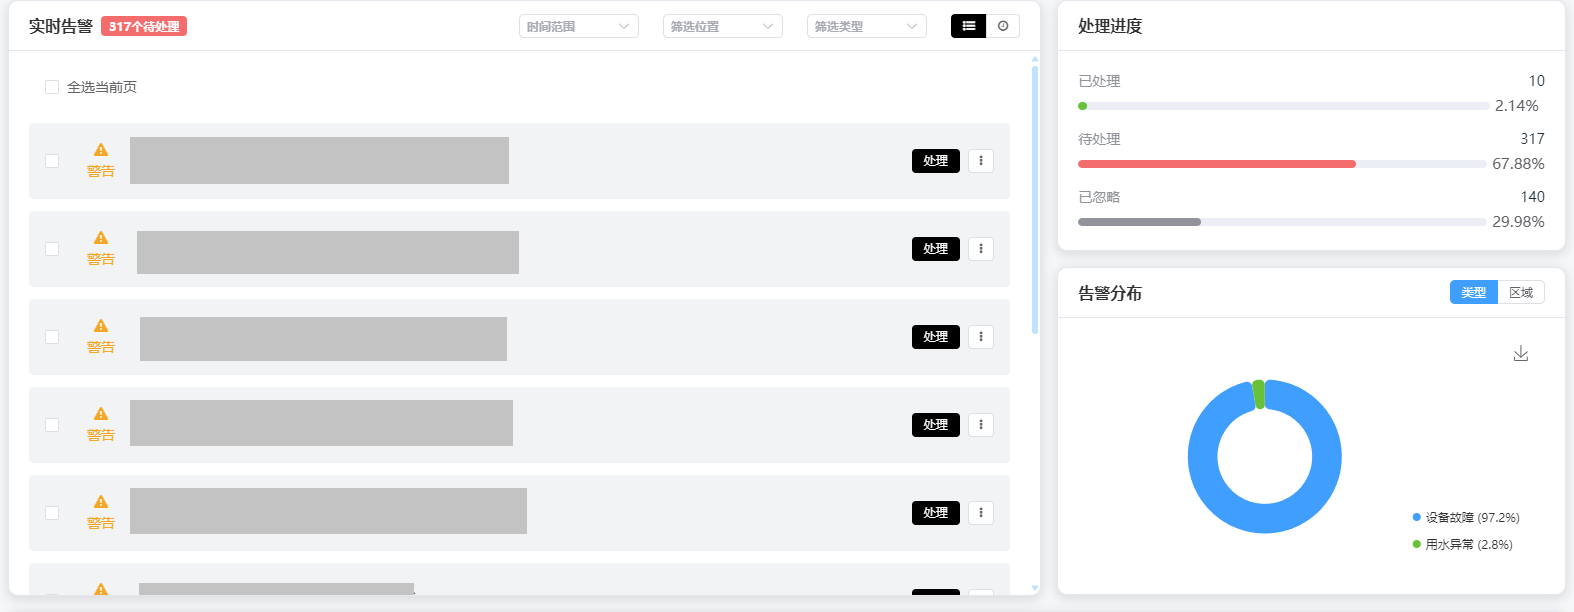Check the 全选当前页 checkbox
Image resolution: width=1574 pixels, height=612 pixels.
(x=52, y=87)
